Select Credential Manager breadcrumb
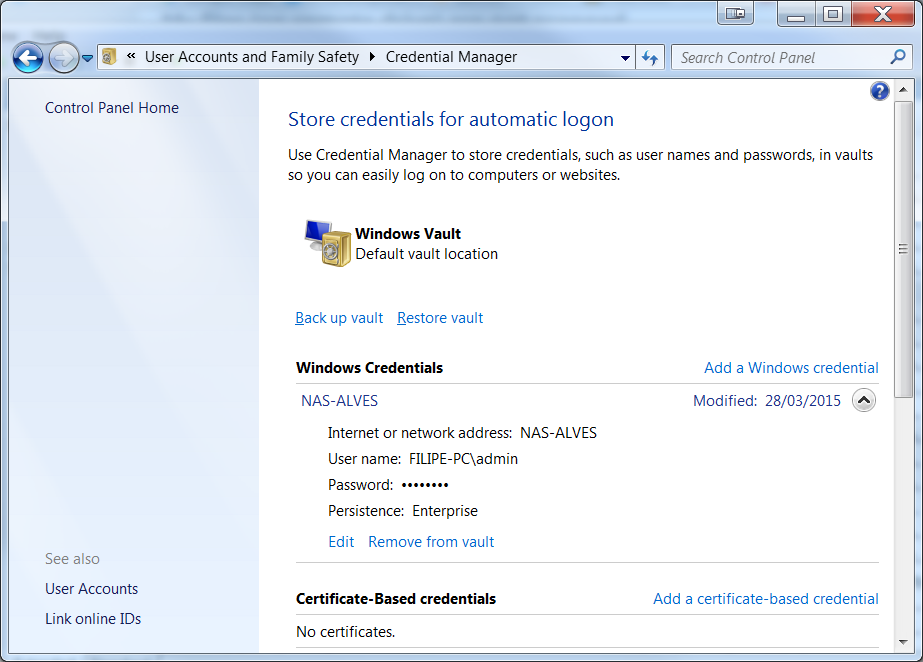The width and height of the screenshot is (923, 662). click(451, 57)
